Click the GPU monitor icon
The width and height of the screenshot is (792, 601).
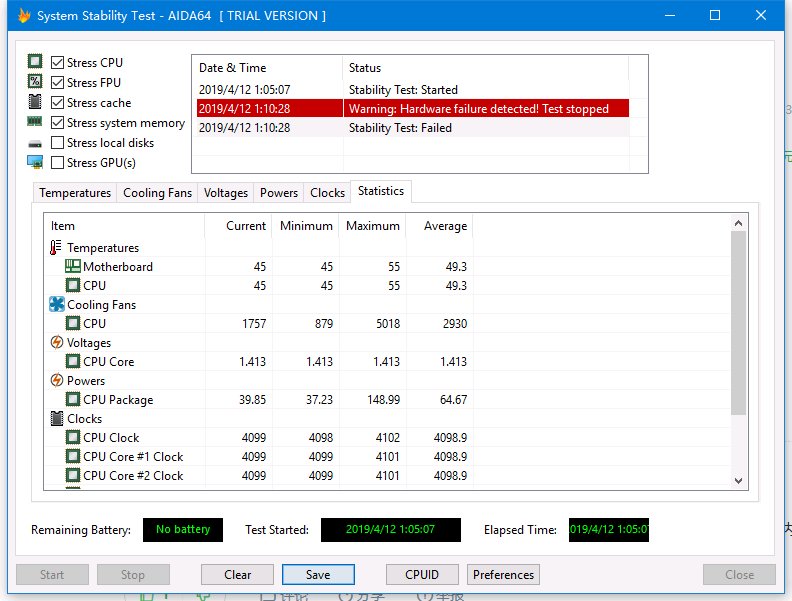pos(35,162)
